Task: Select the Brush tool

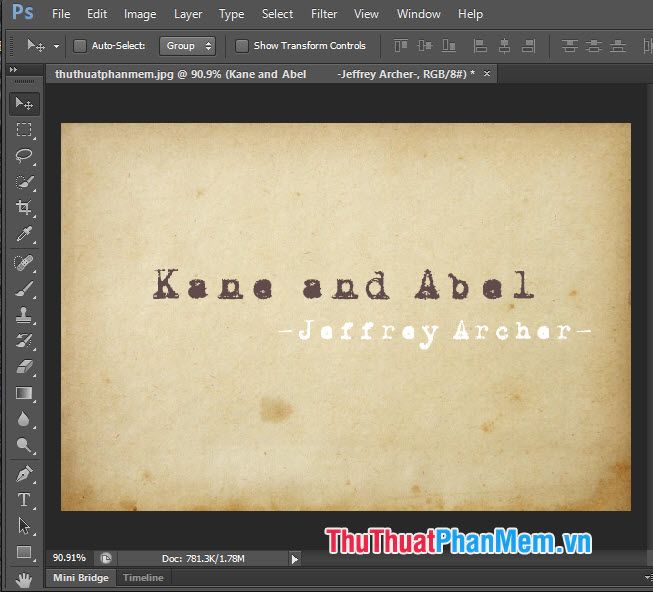Action: 24,289
